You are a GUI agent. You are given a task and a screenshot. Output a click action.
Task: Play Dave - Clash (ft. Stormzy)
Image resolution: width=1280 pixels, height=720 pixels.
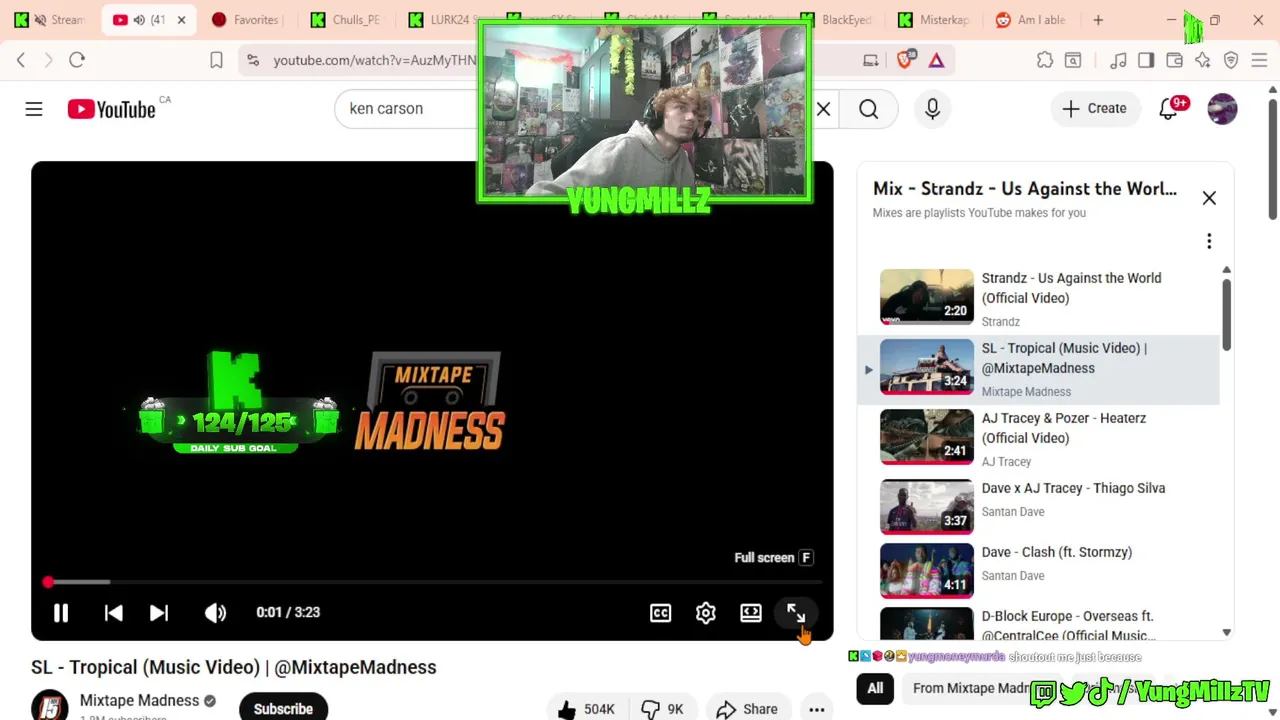(x=1040, y=570)
